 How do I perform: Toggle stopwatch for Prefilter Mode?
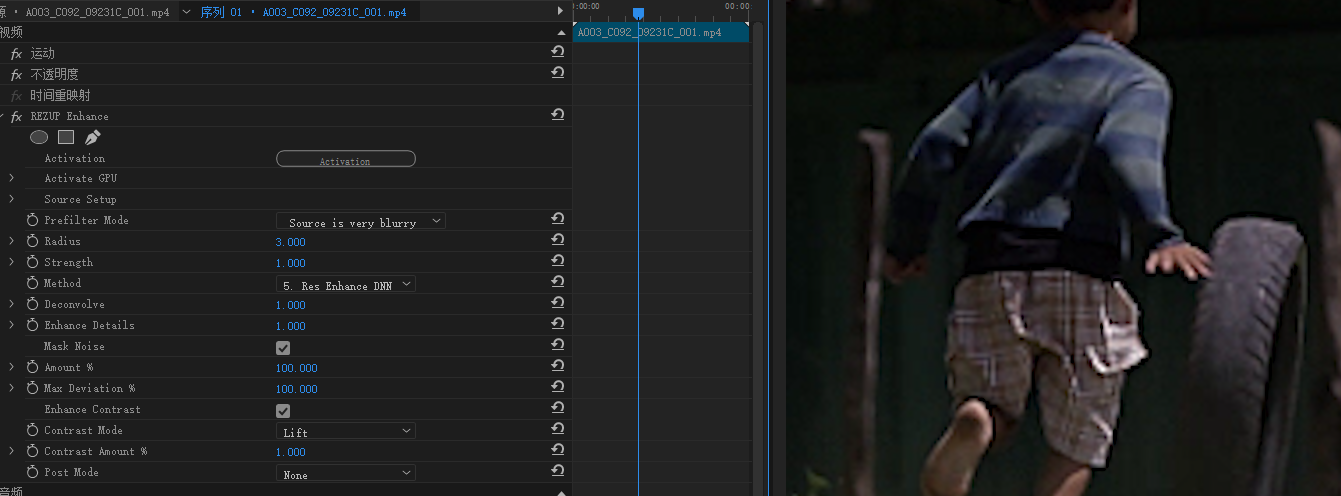tap(32, 220)
